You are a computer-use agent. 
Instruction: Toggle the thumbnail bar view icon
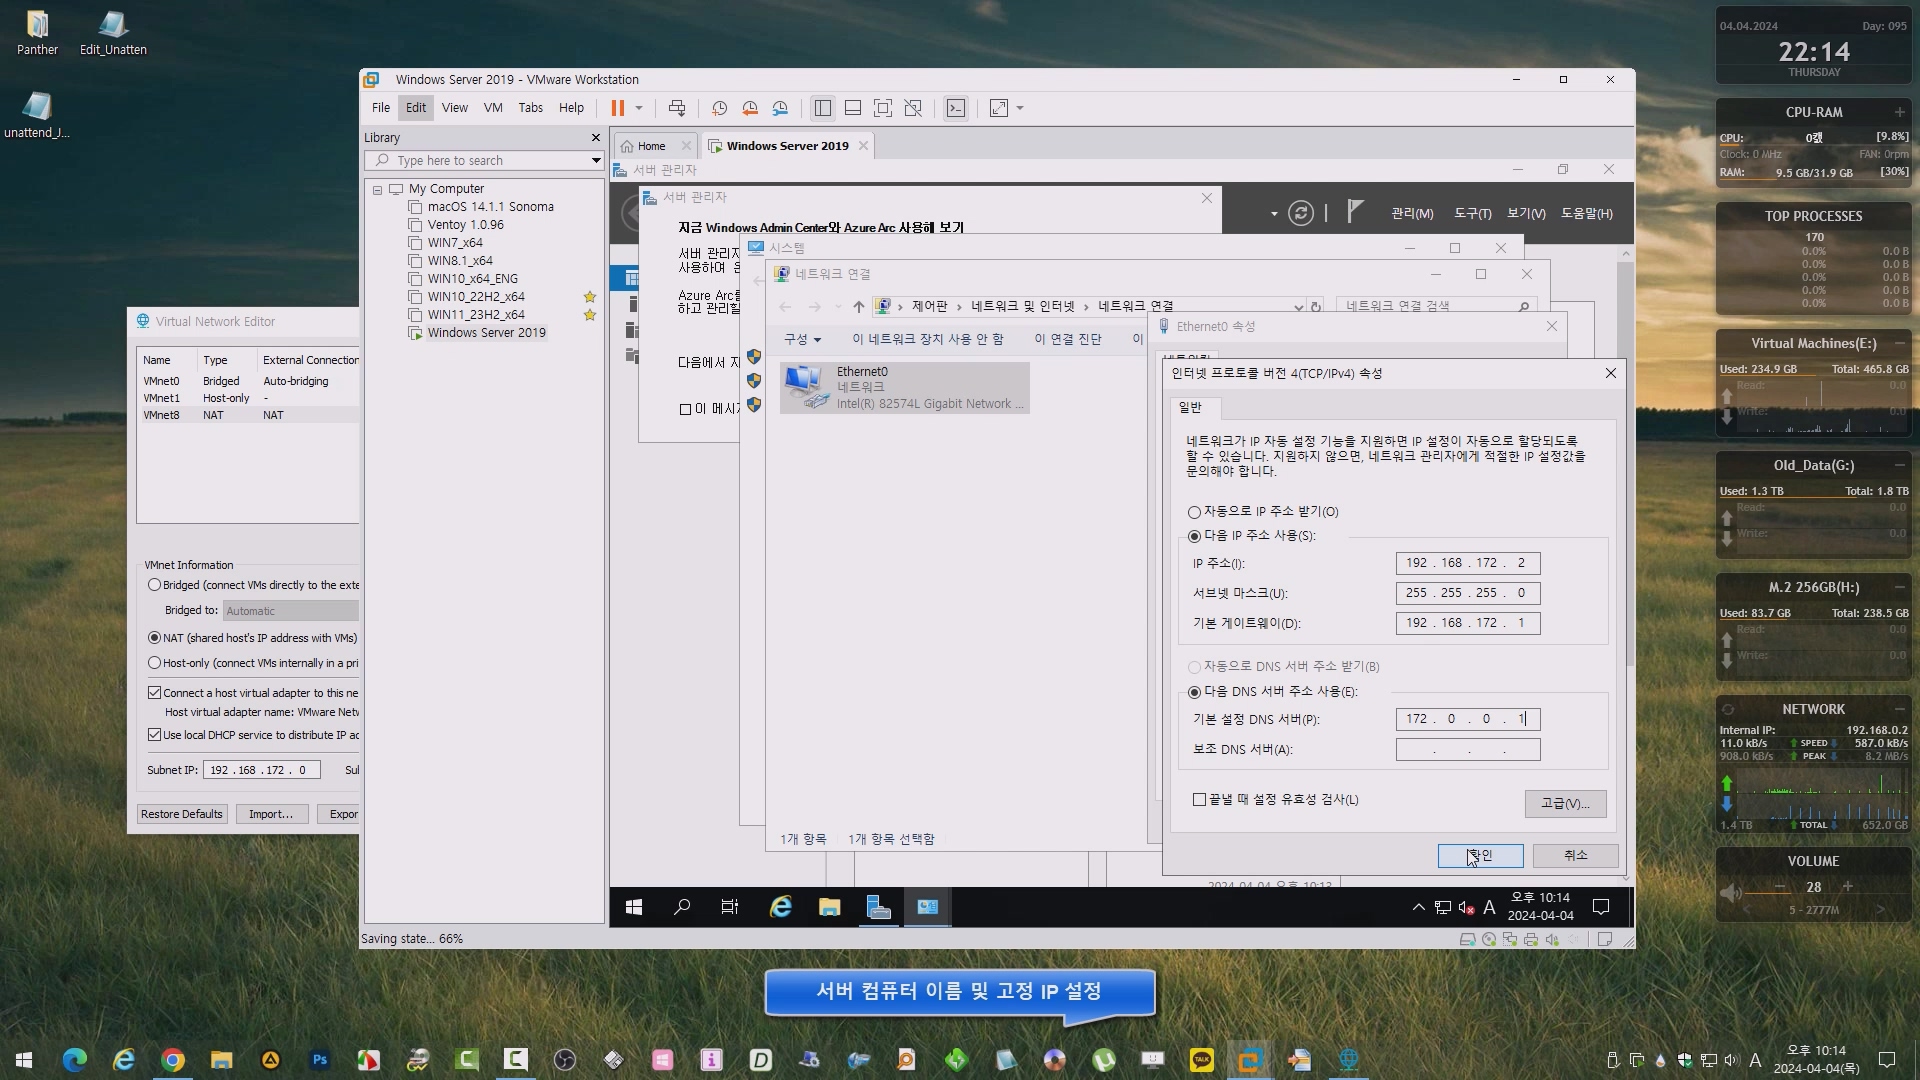(x=853, y=108)
